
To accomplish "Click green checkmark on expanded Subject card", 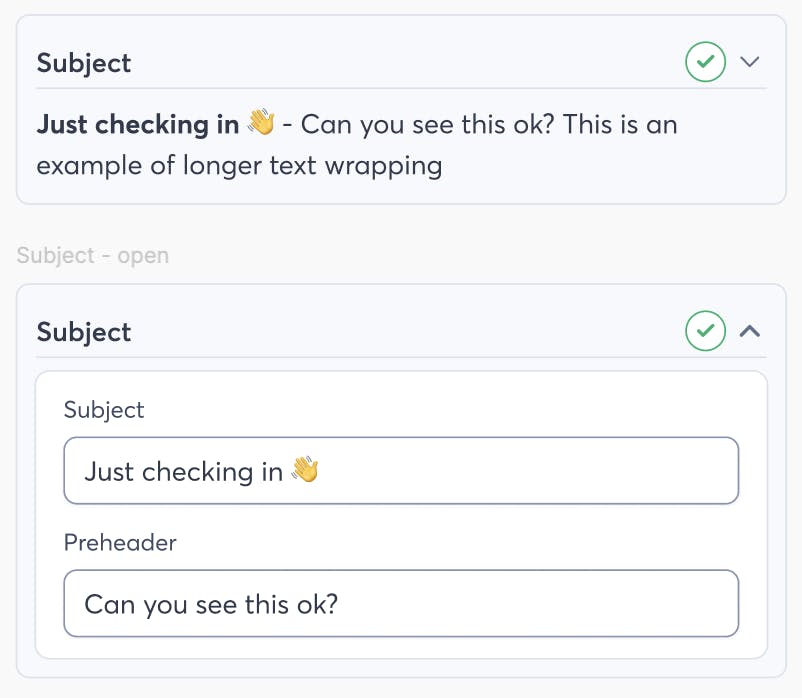I will tap(705, 331).
